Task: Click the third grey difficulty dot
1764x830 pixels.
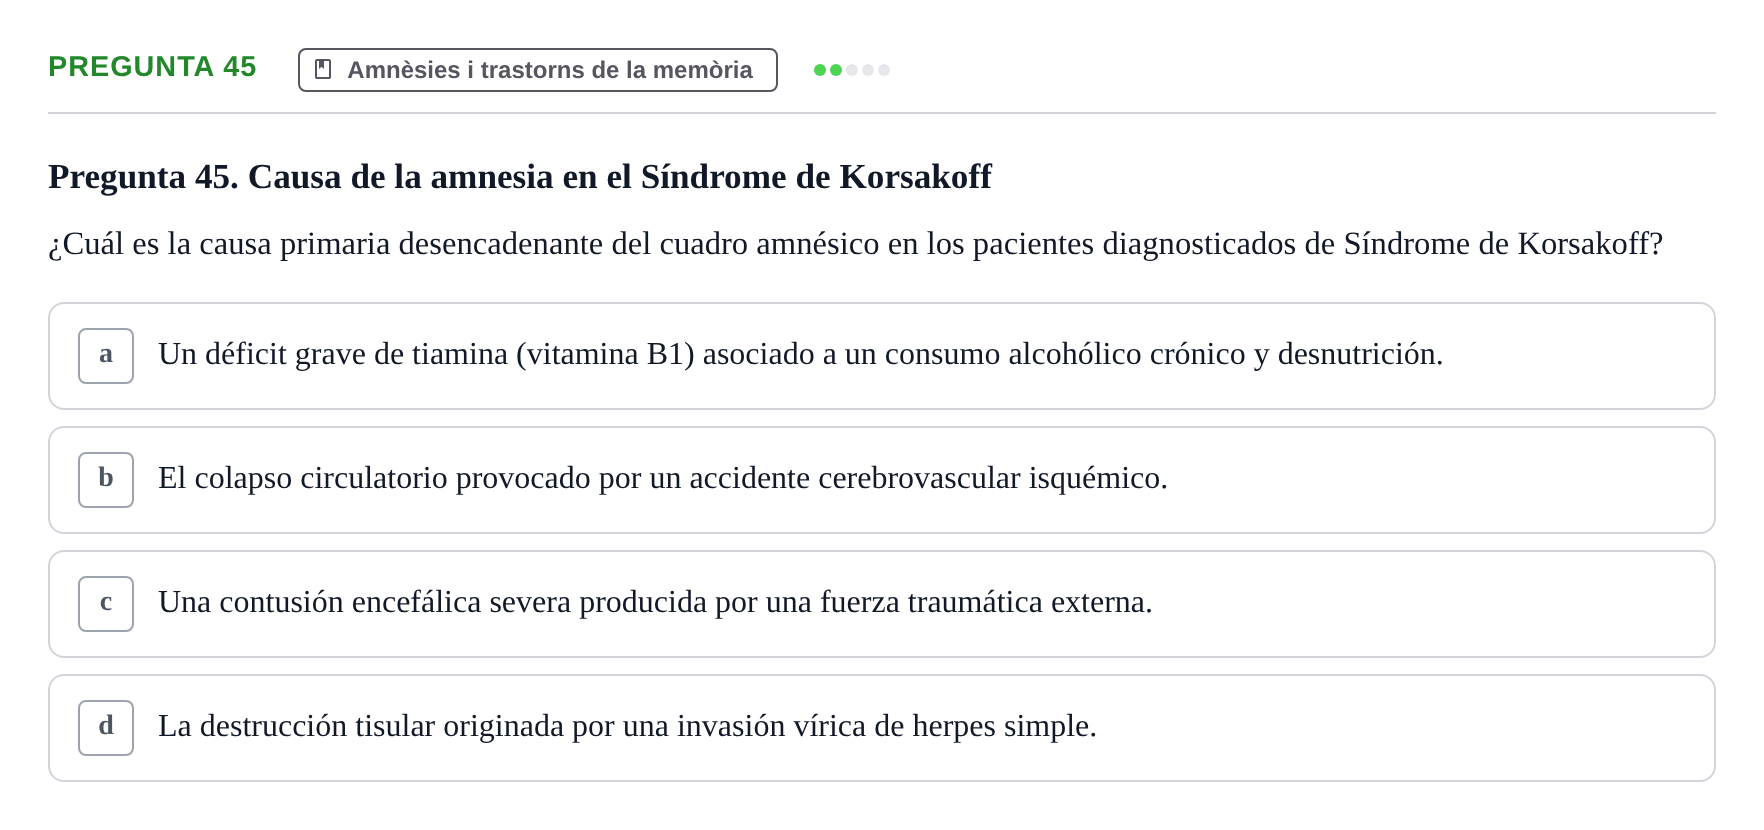Action: (x=852, y=70)
